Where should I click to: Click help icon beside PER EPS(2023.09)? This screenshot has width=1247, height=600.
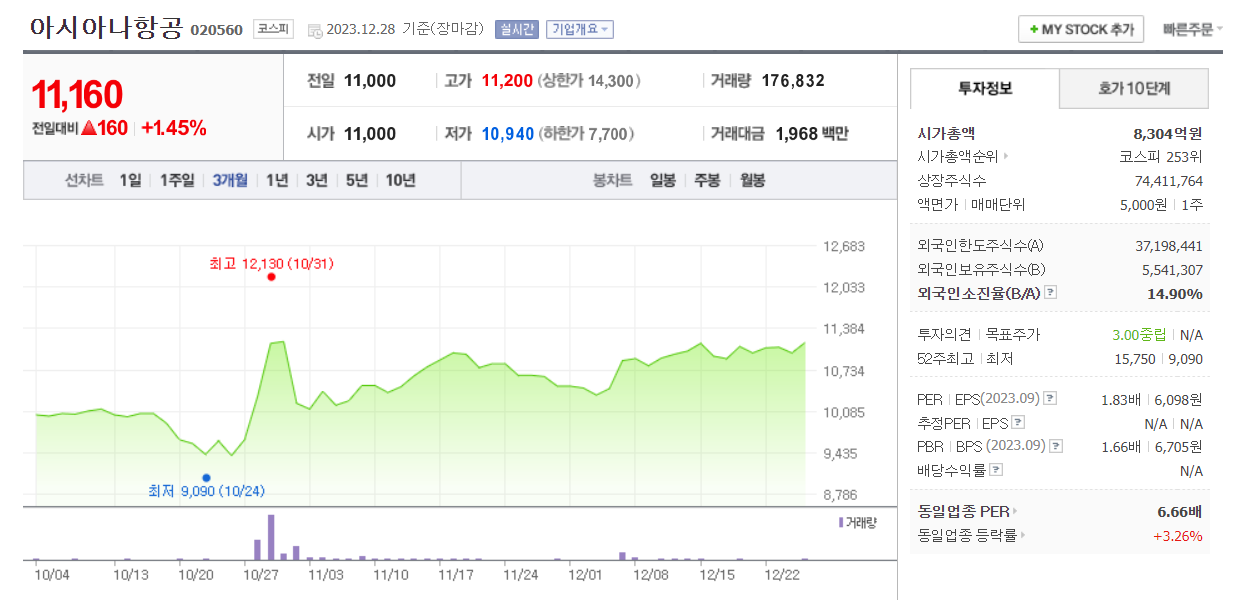(1049, 398)
